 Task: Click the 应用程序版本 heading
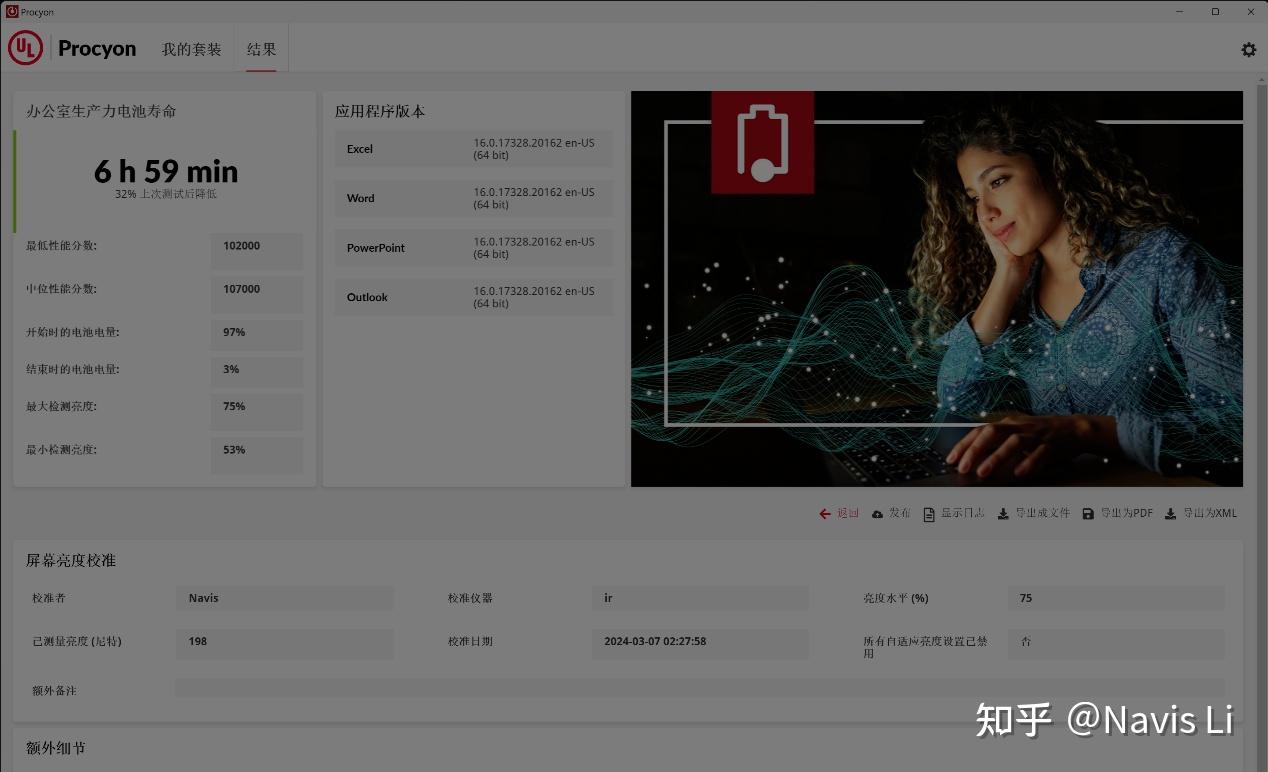coord(380,111)
